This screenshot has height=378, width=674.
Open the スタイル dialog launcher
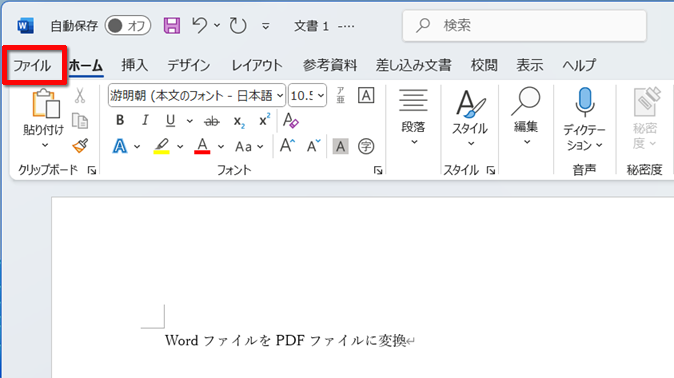click(491, 171)
